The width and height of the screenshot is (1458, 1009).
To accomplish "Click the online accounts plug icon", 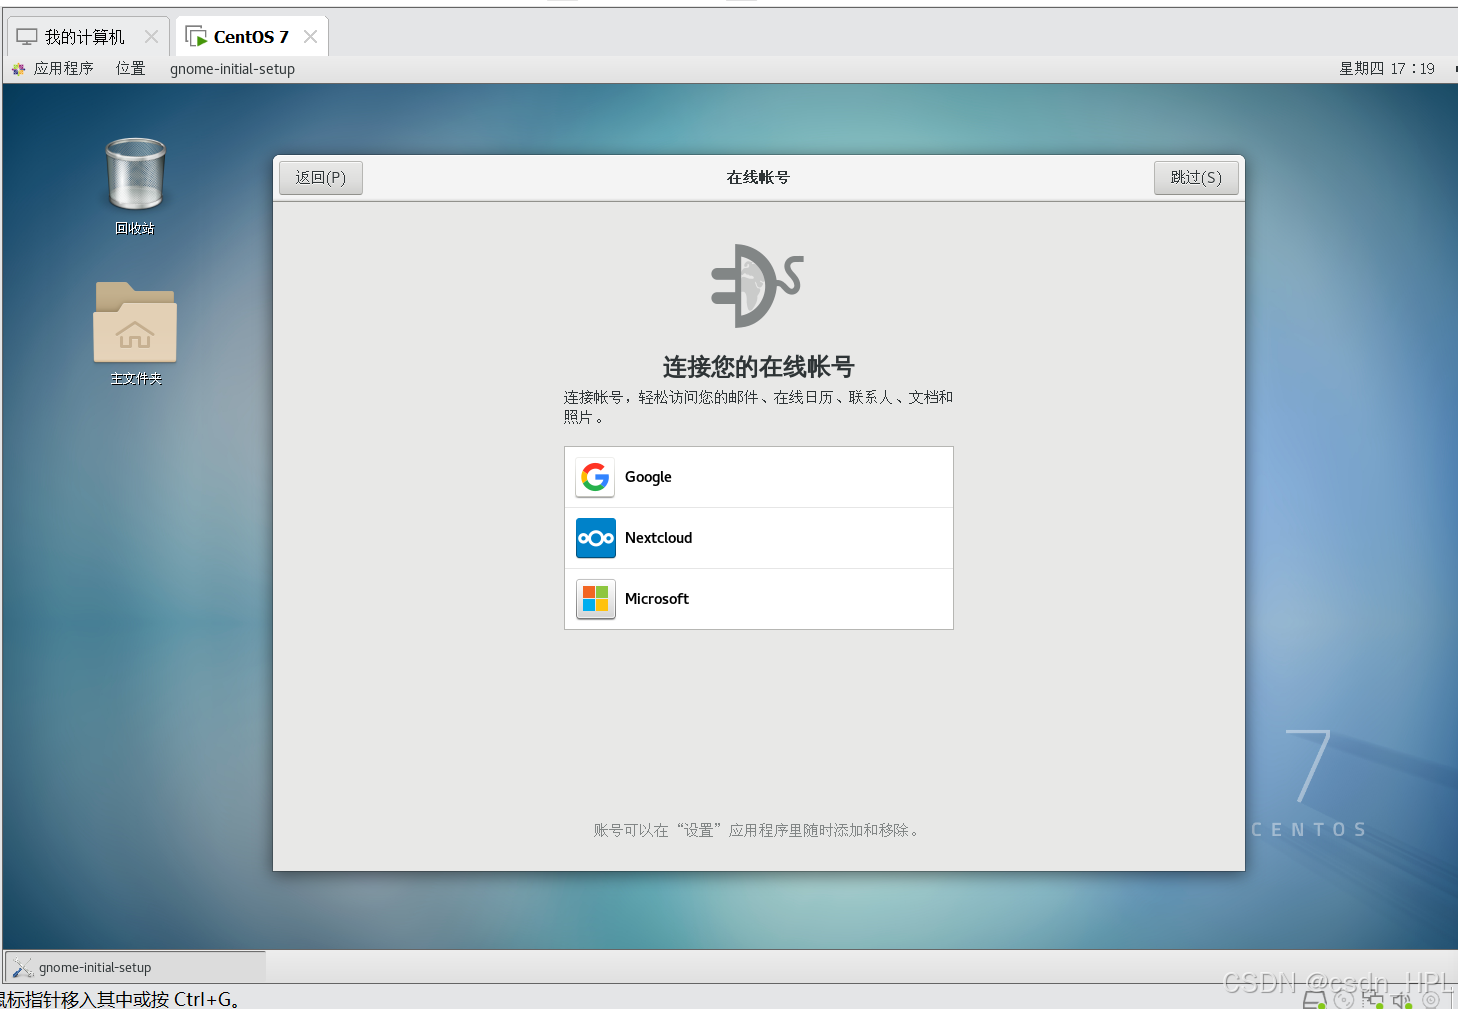I will (x=757, y=286).
